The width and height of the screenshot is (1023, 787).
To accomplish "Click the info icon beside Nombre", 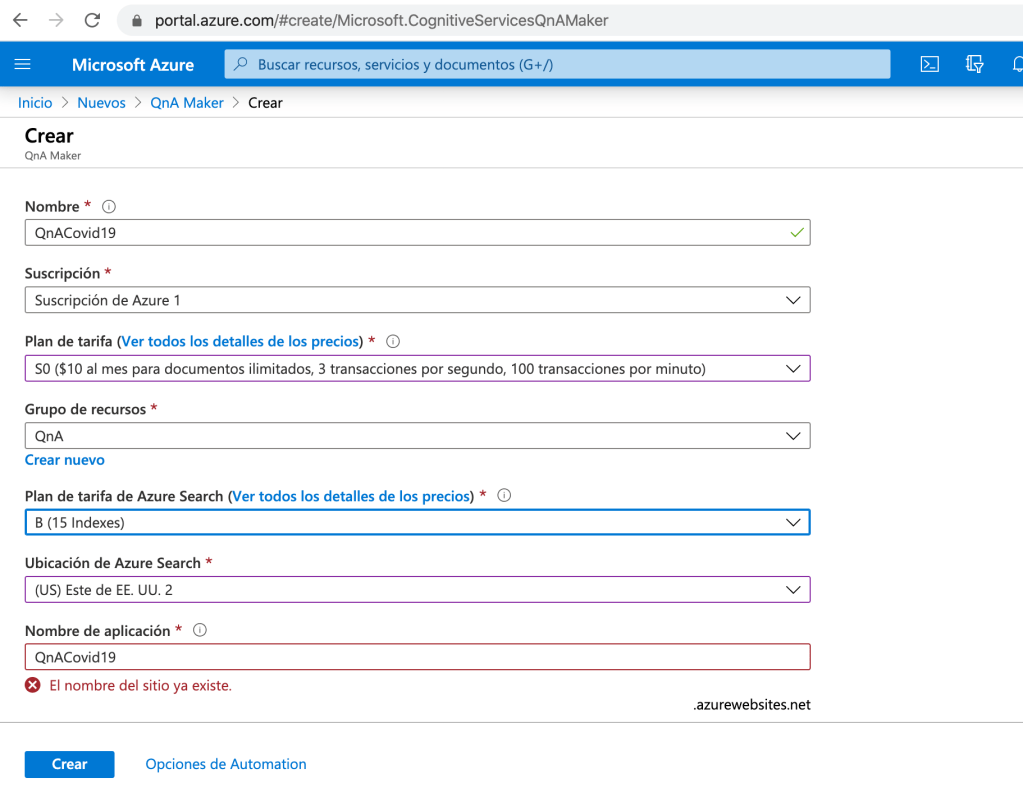I will [x=107, y=206].
